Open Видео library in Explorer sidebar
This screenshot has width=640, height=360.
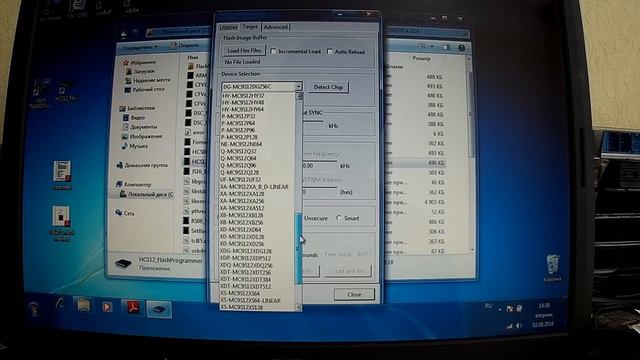(134, 118)
